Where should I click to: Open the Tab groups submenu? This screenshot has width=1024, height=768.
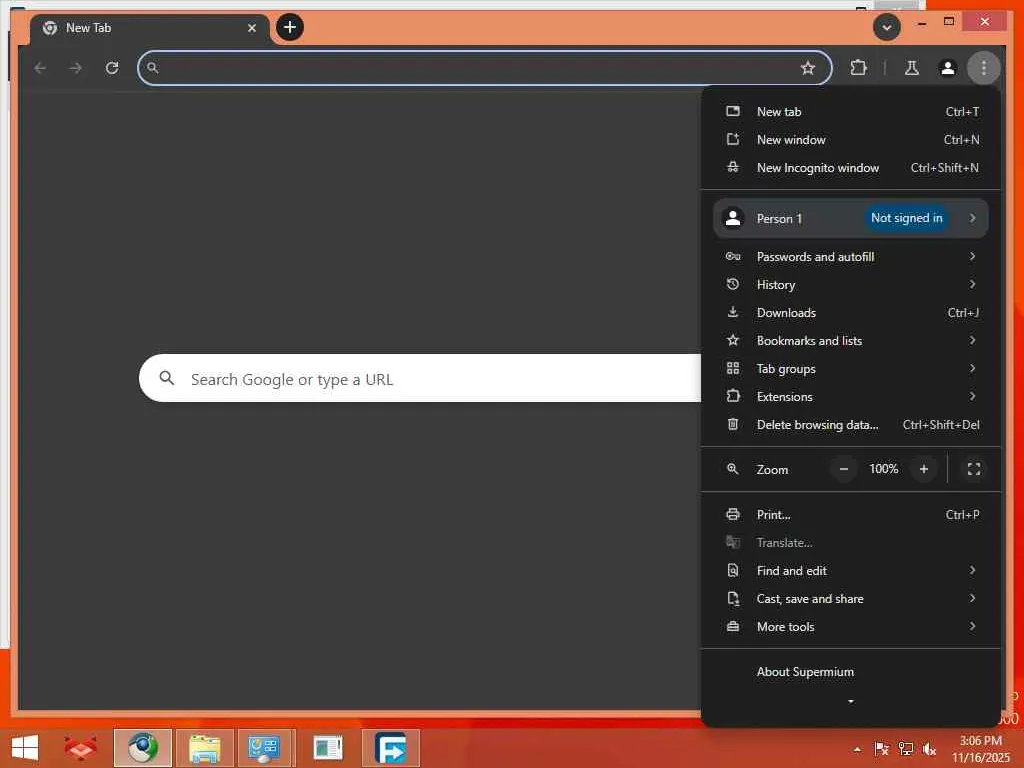pos(851,369)
